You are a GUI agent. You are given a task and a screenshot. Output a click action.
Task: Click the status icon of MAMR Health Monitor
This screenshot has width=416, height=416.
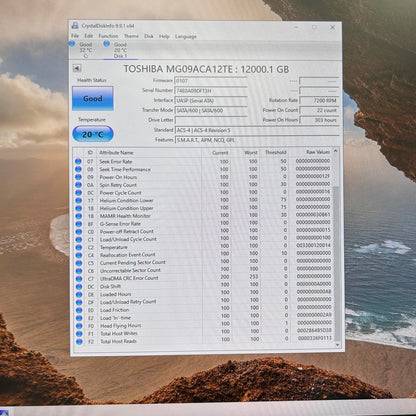[x=78, y=216]
